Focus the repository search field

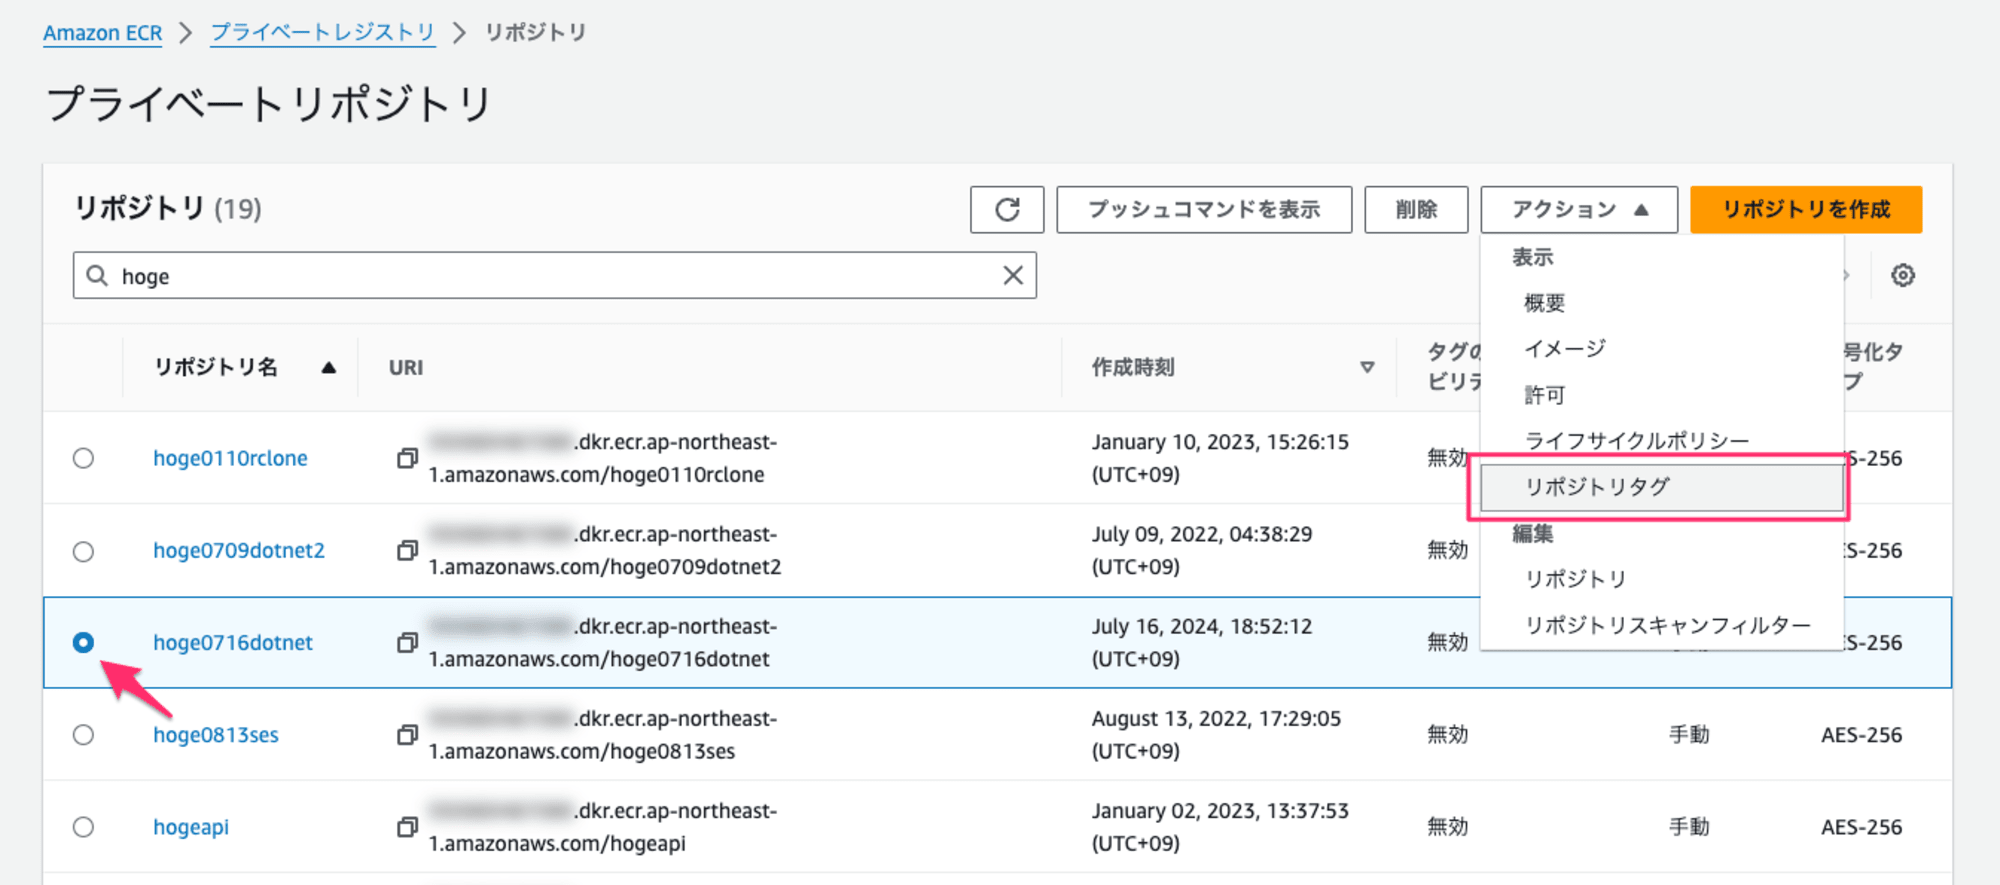click(555, 275)
